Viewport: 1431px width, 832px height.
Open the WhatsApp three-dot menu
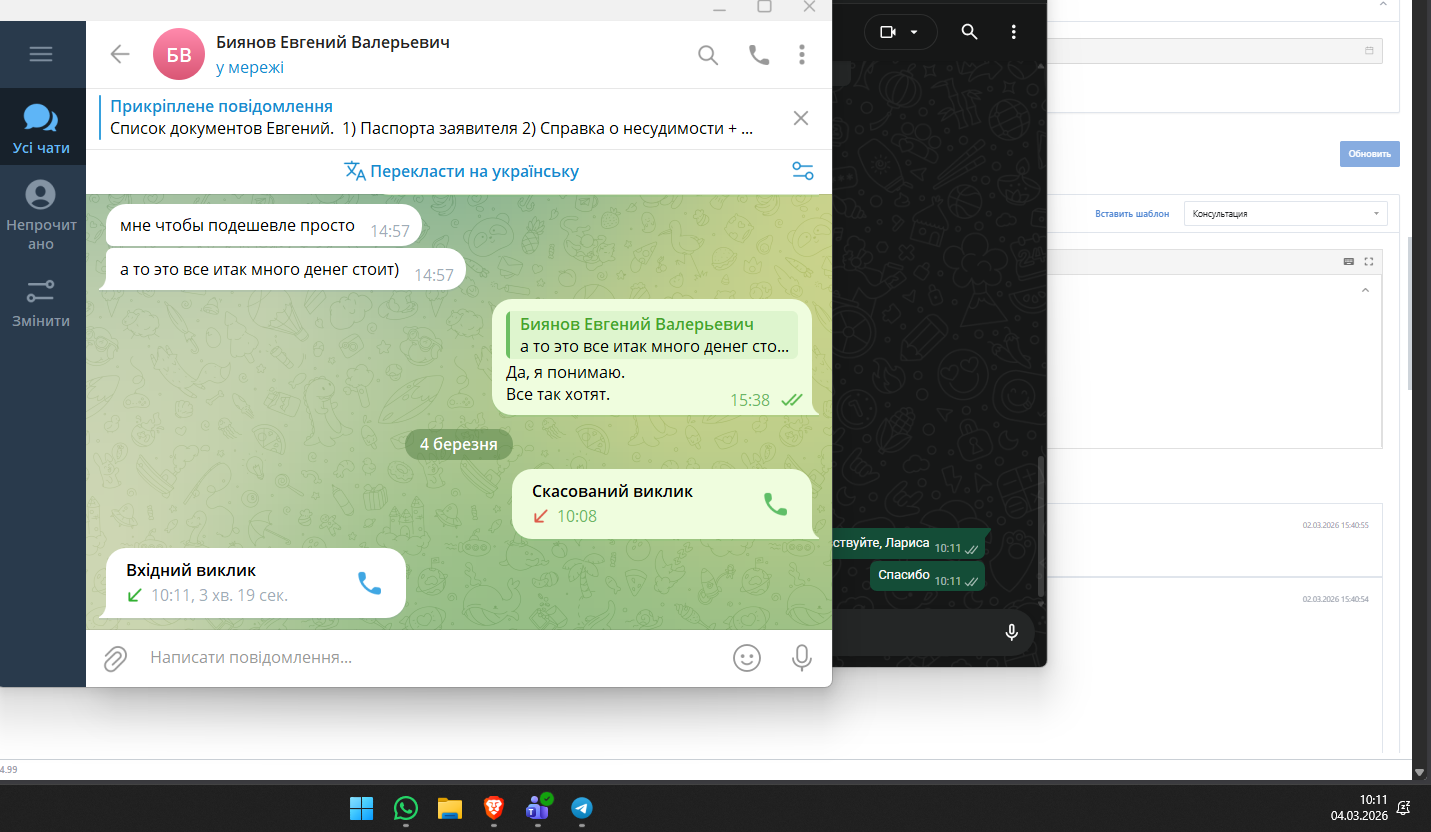[1014, 32]
